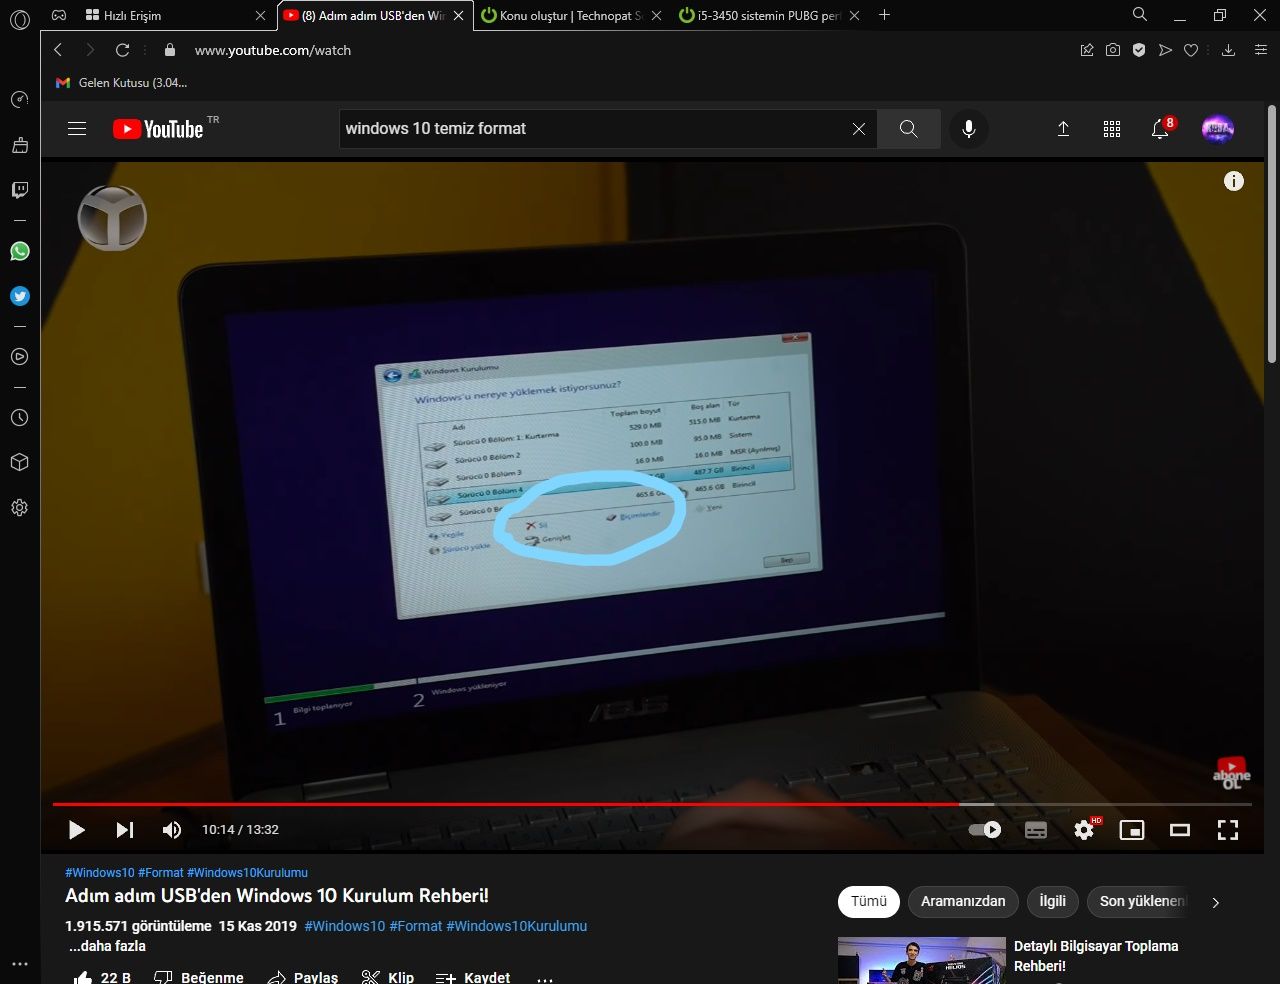This screenshot has height=984, width=1280.
Task: Close the Adım adım USB'den tab
Action: click(x=459, y=16)
